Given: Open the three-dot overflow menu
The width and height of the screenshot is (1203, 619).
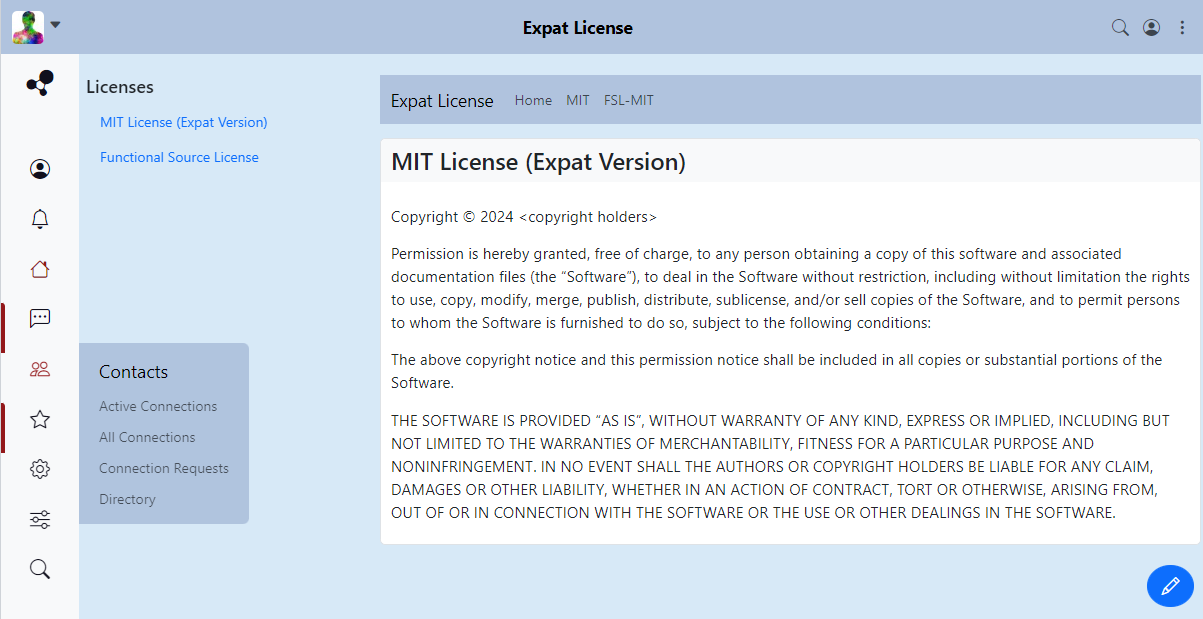Looking at the screenshot, I should pyautogui.click(x=1182, y=28).
